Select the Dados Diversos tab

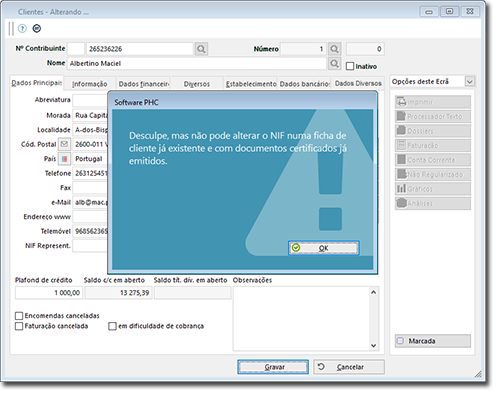pos(358,83)
